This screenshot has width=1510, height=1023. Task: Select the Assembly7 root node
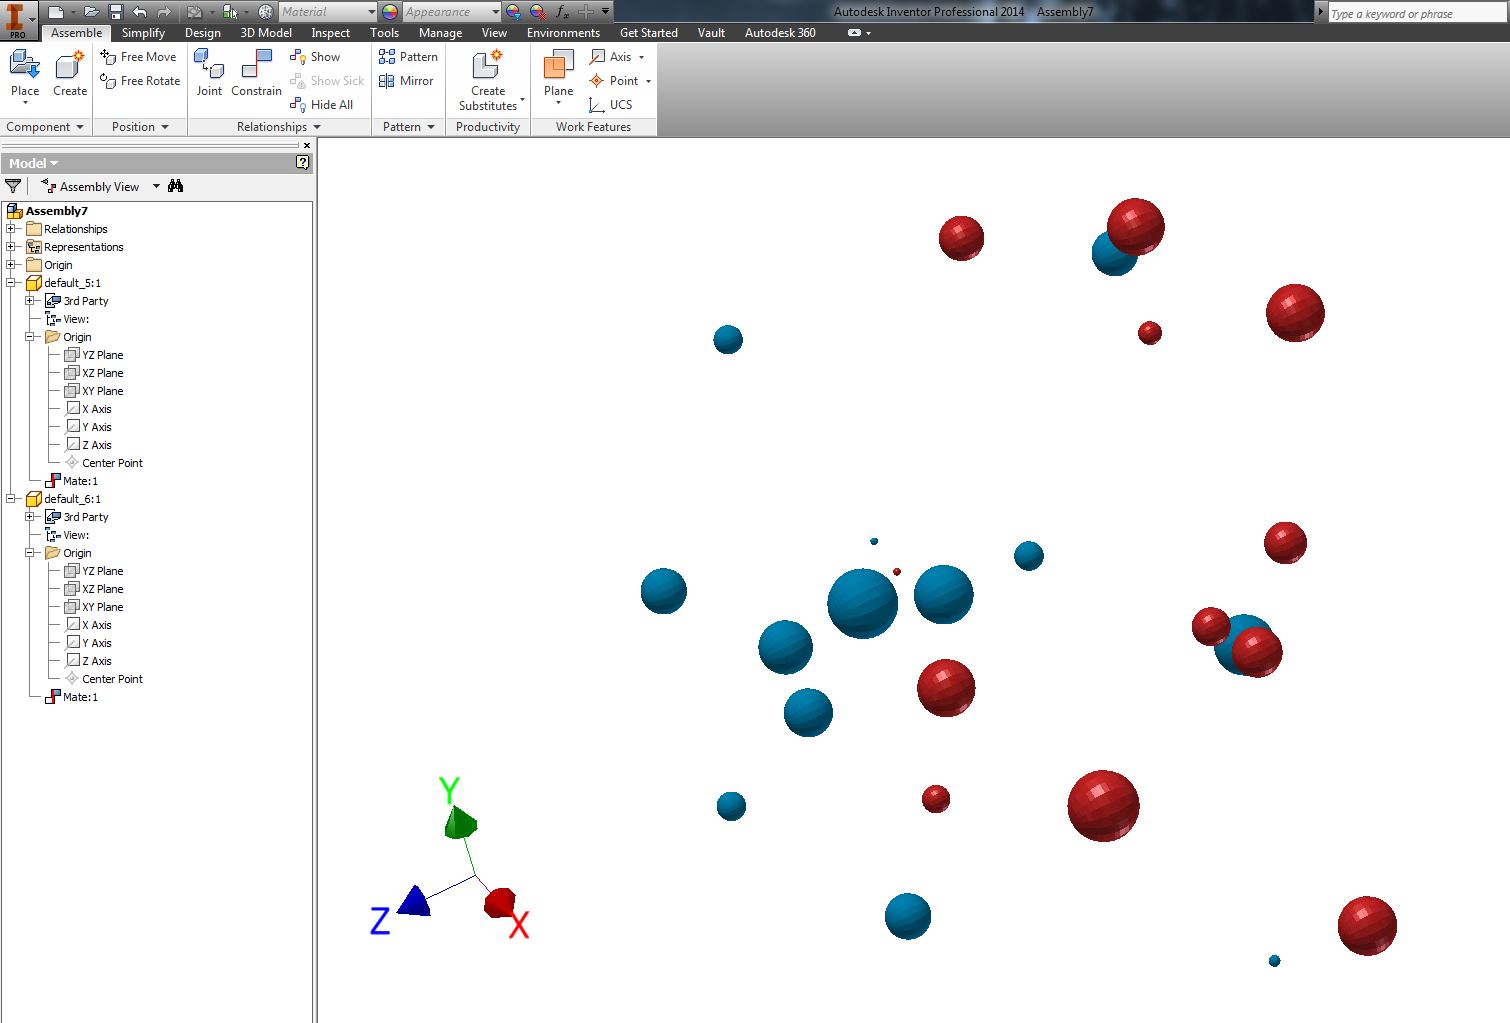point(47,211)
